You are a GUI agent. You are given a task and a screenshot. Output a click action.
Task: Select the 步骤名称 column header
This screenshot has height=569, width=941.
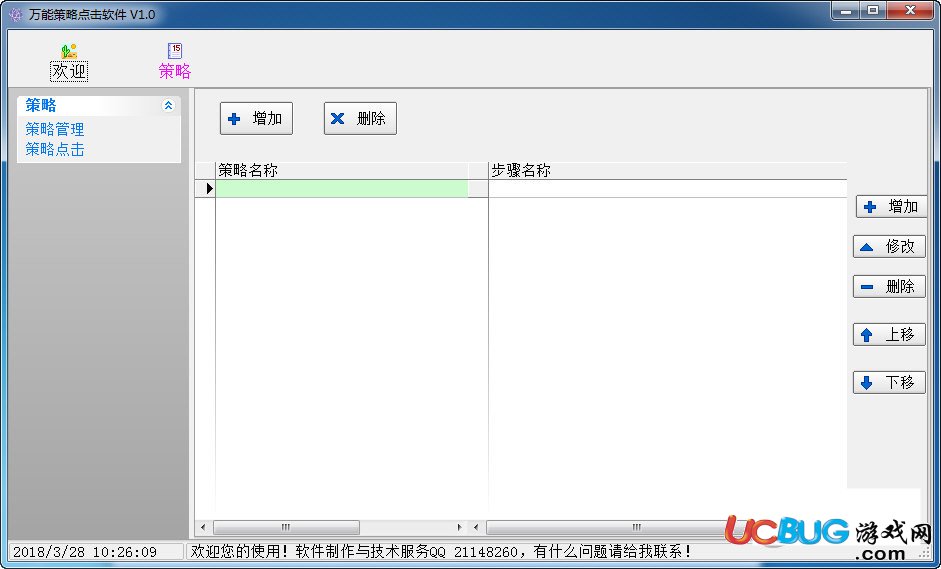coord(667,170)
